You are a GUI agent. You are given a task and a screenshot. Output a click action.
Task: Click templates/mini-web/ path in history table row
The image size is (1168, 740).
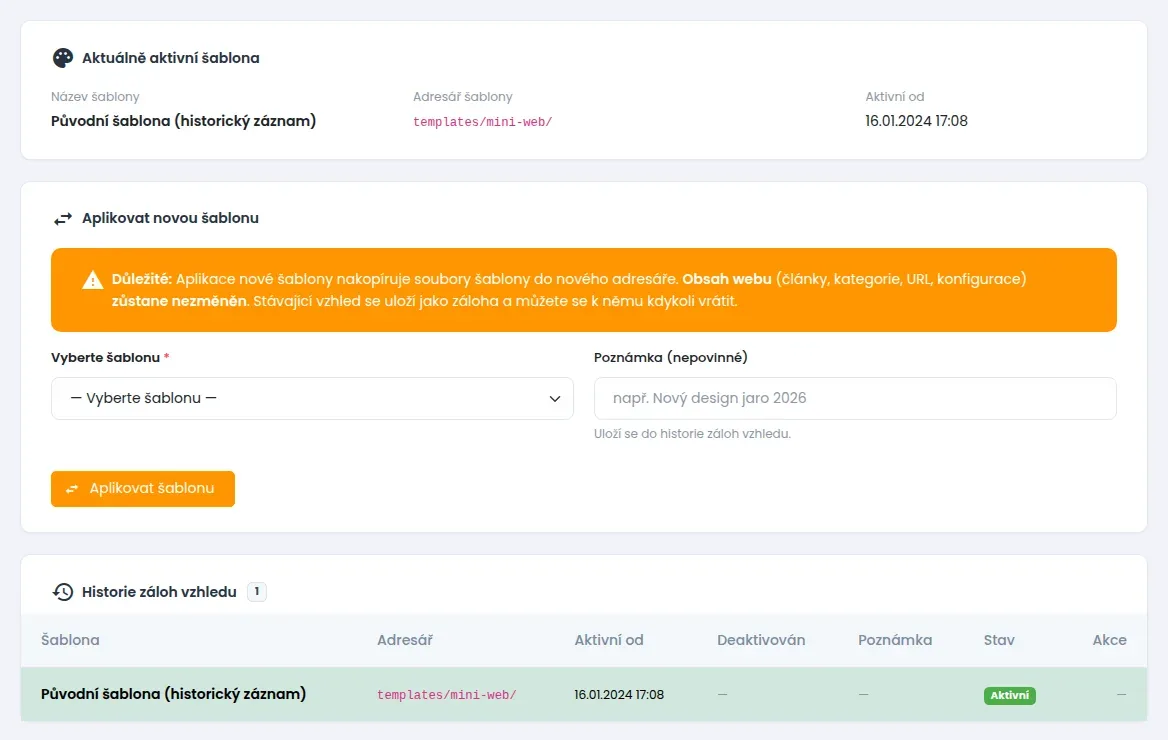(446, 695)
